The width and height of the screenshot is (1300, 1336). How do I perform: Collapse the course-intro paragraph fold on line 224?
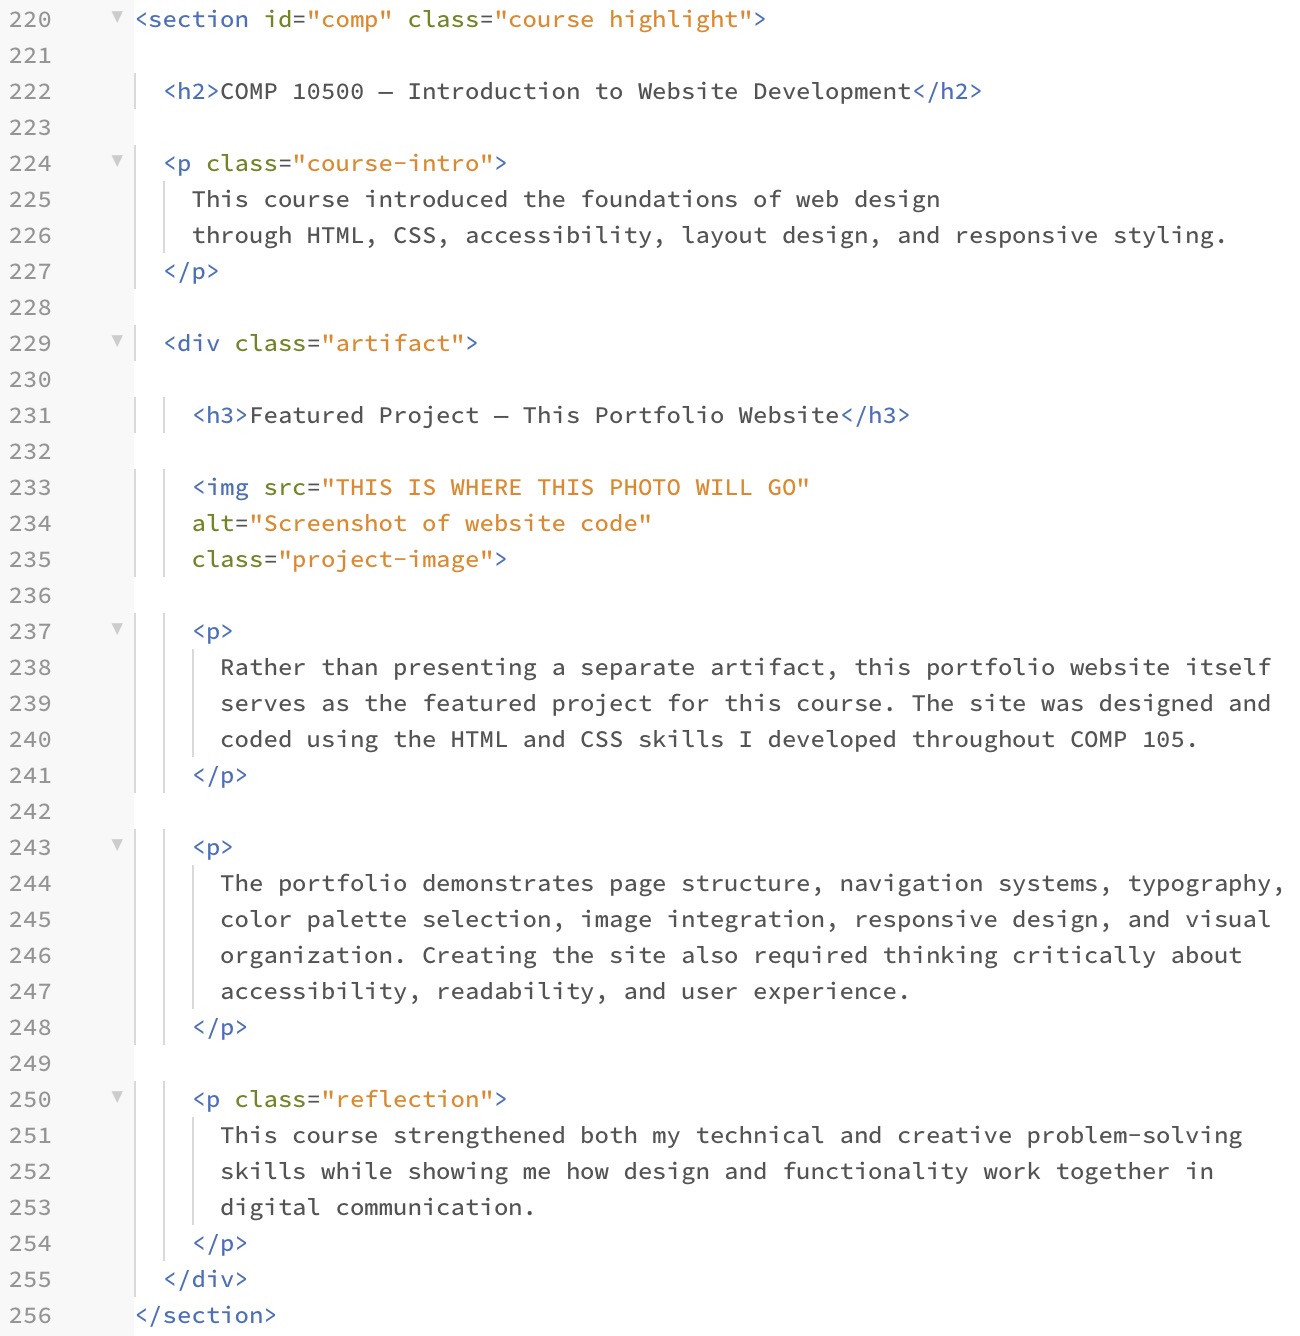(x=117, y=160)
